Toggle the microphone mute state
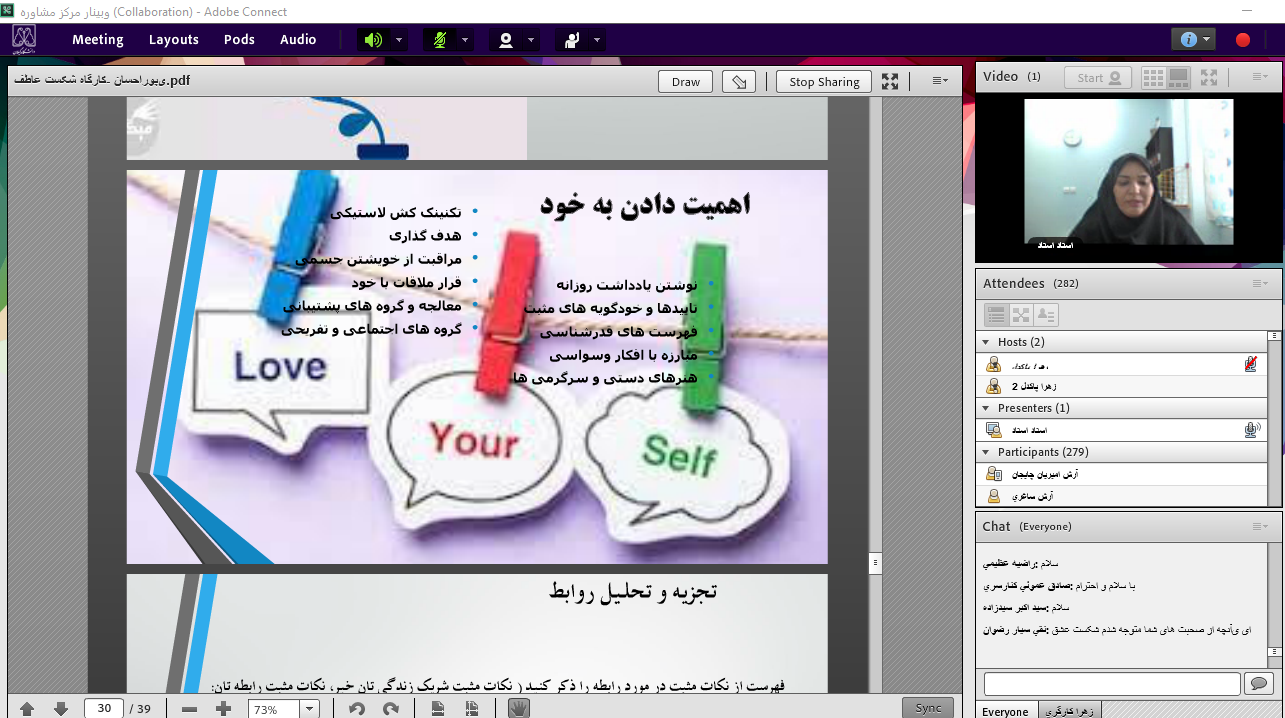This screenshot has height=718, width=1285. click(x=438, y=40)
